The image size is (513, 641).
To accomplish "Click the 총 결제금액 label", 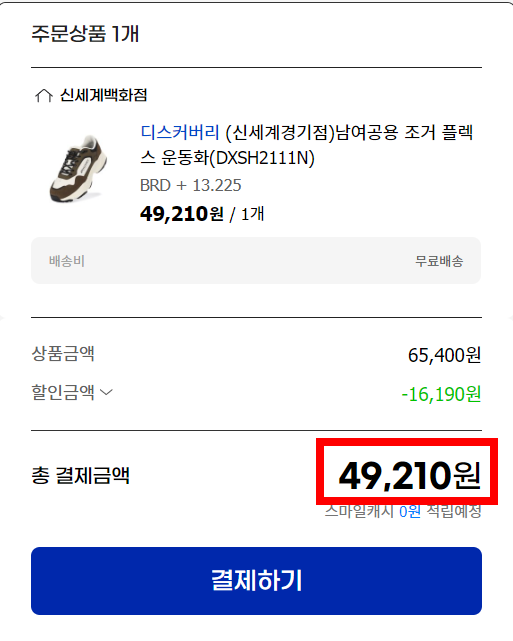I will click(x=81, y=475).
